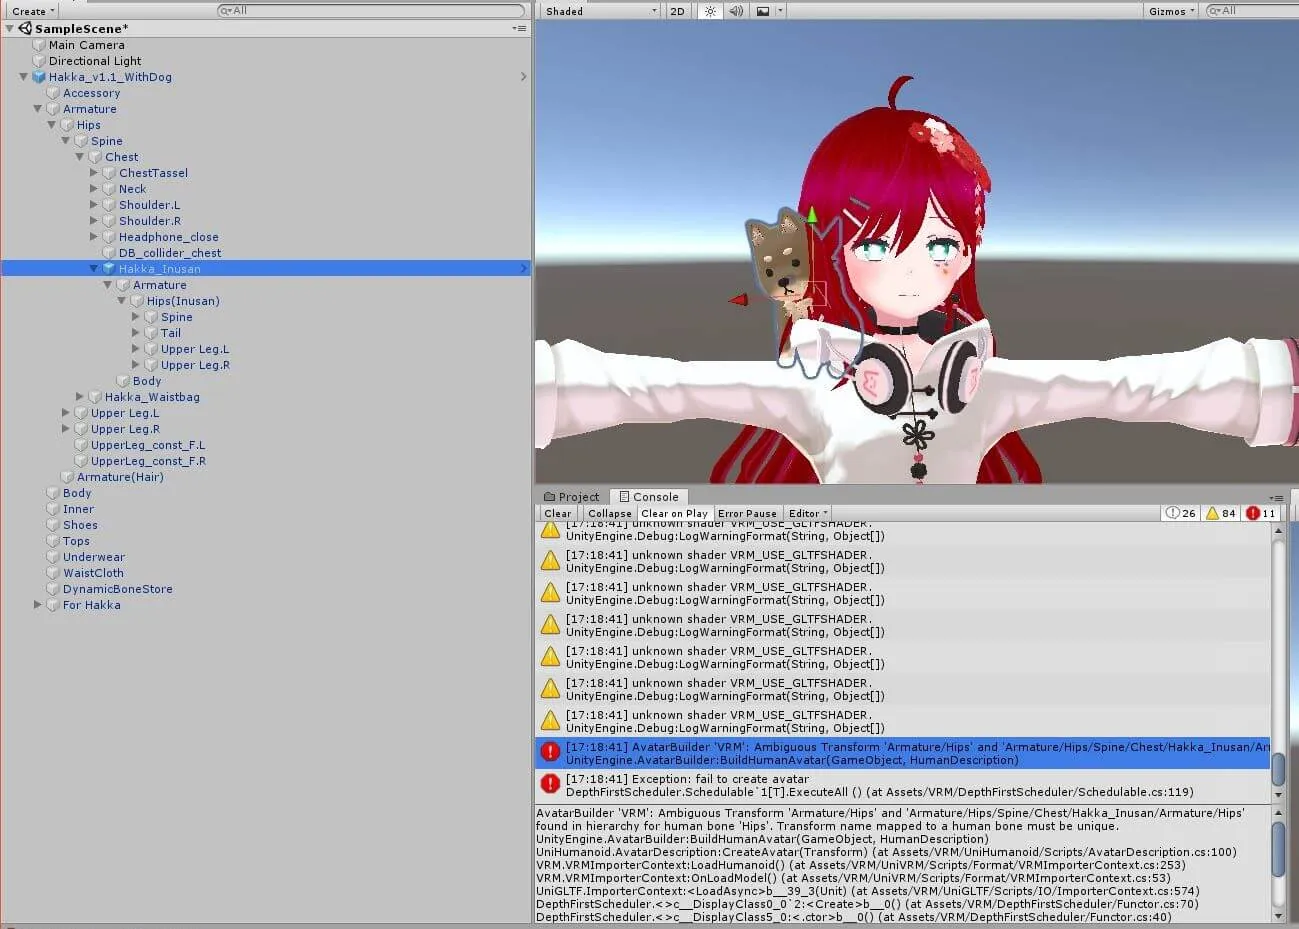Click the Armature(Hair) object icon
This screenshot has width=1299, height=929.
[x=67, y=477]
